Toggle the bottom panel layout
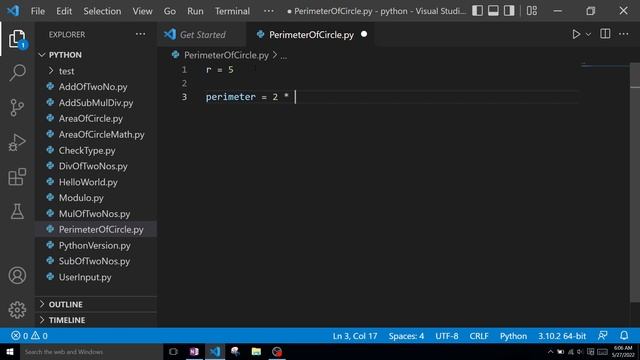Screen dimensions: 640x360 (493, 11)
